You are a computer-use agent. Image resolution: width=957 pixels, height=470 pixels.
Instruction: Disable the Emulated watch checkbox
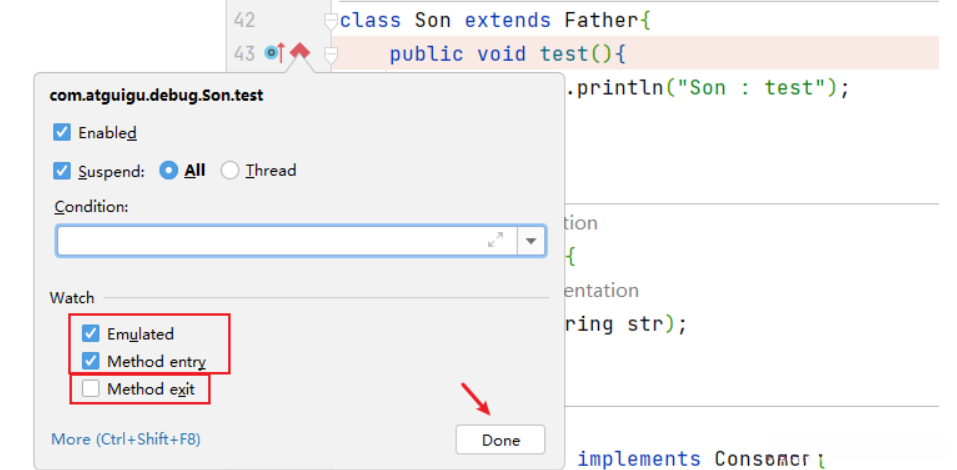pos(91,334)
